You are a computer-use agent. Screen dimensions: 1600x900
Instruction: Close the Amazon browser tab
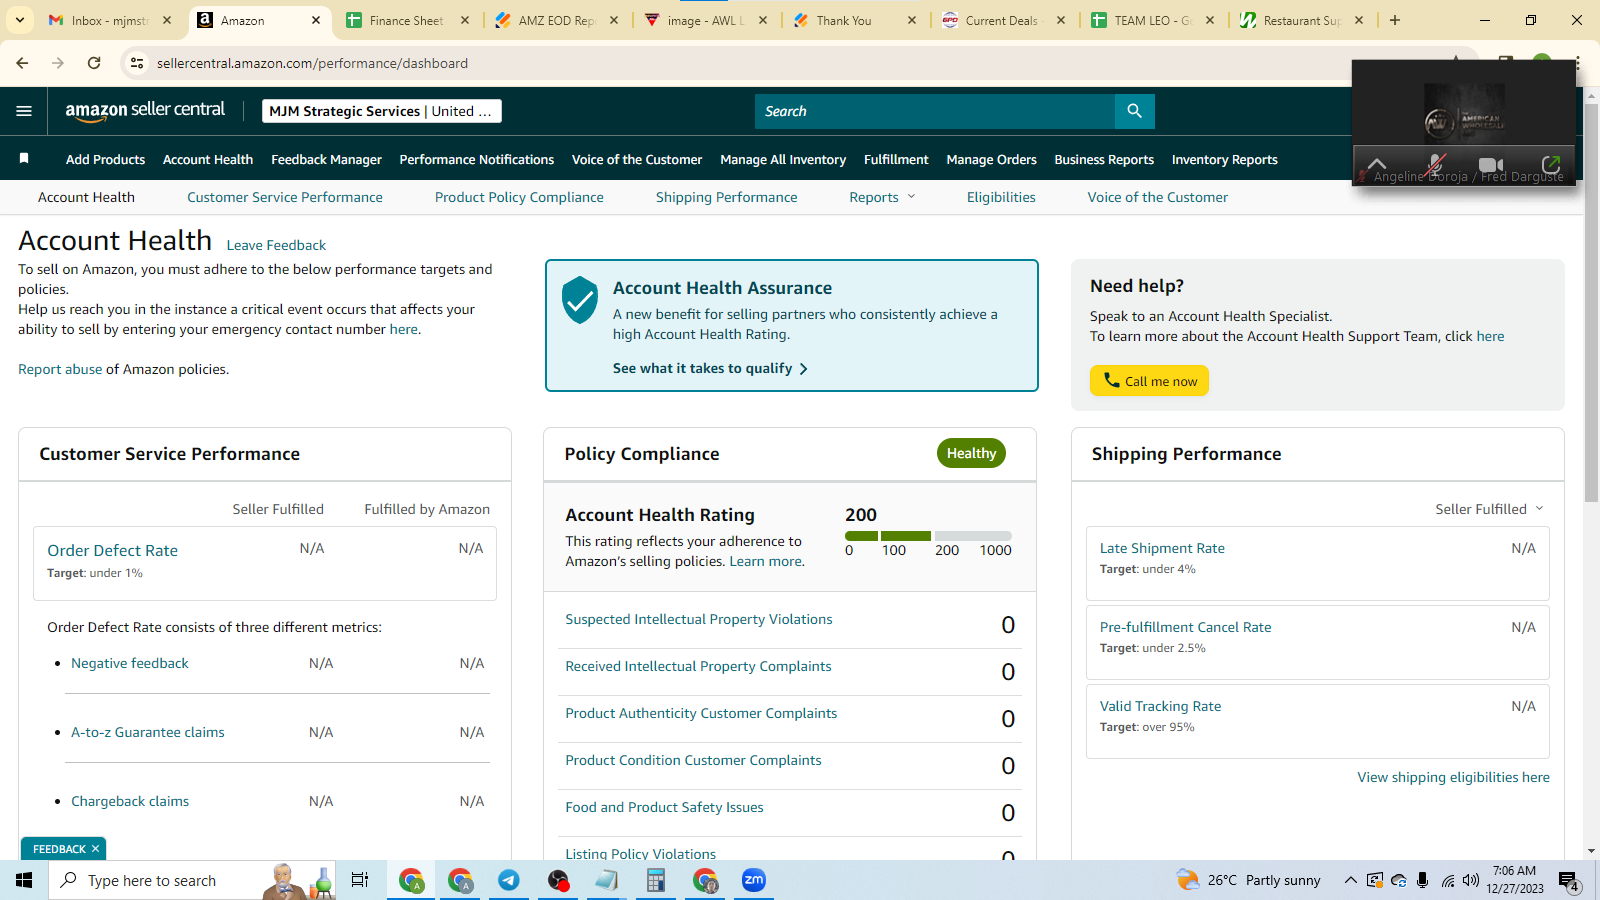tap(316, 20)
